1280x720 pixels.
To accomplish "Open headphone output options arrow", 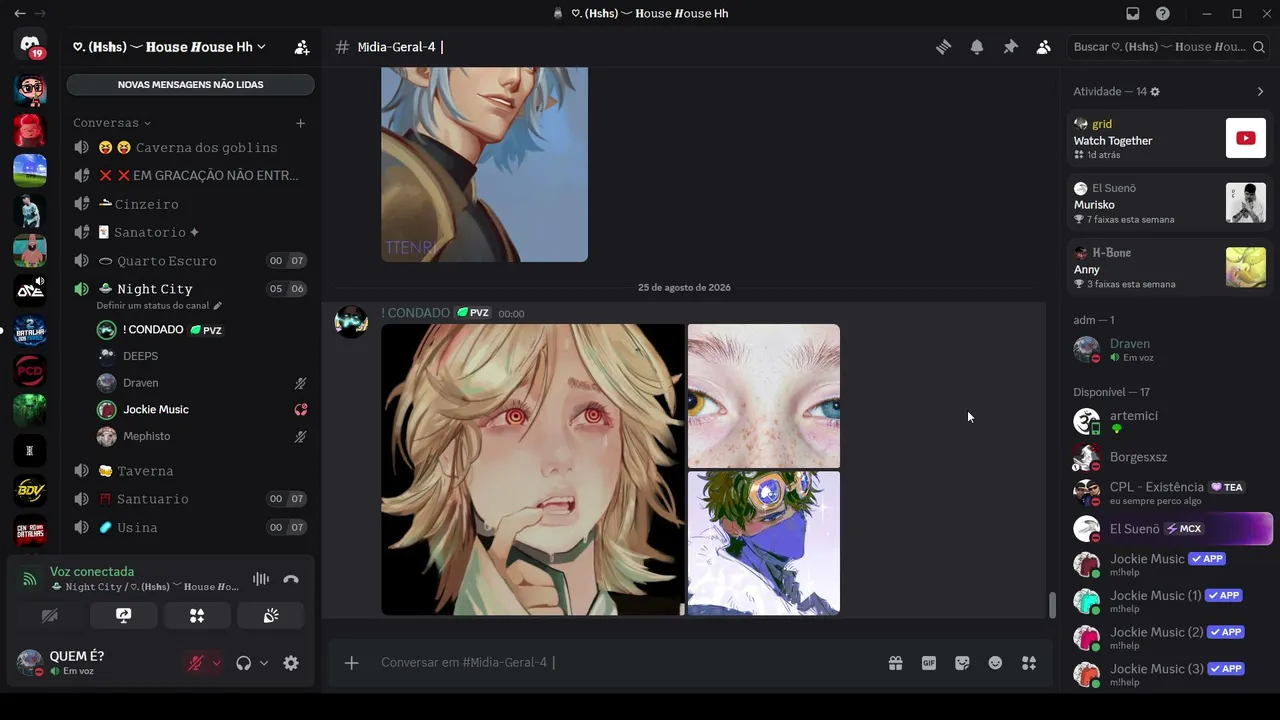I will [x=264, y=663].
